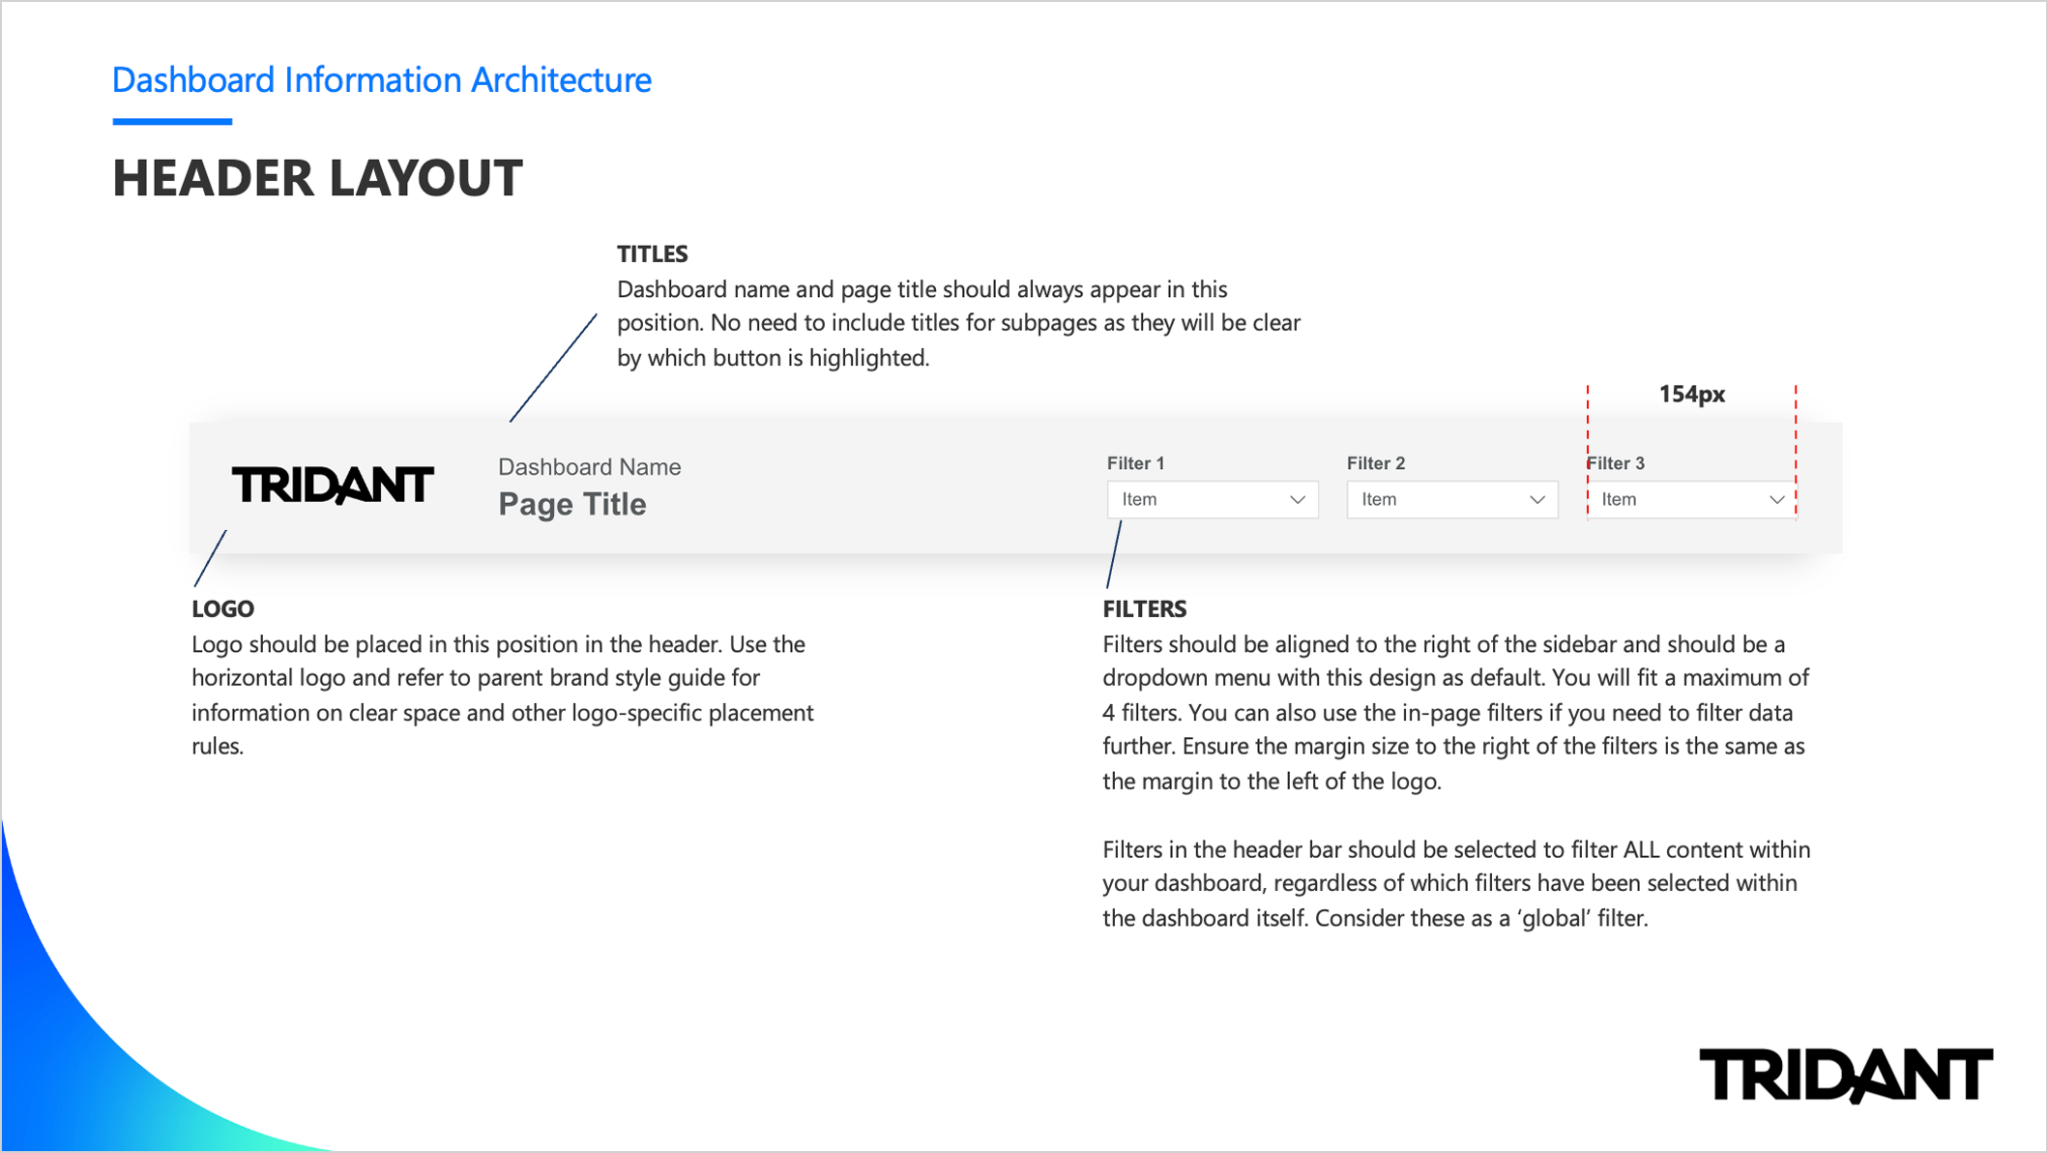Select the Dashboard Name text
The width and height of the screenshot is (2048, 1153).
click(589, 466)
